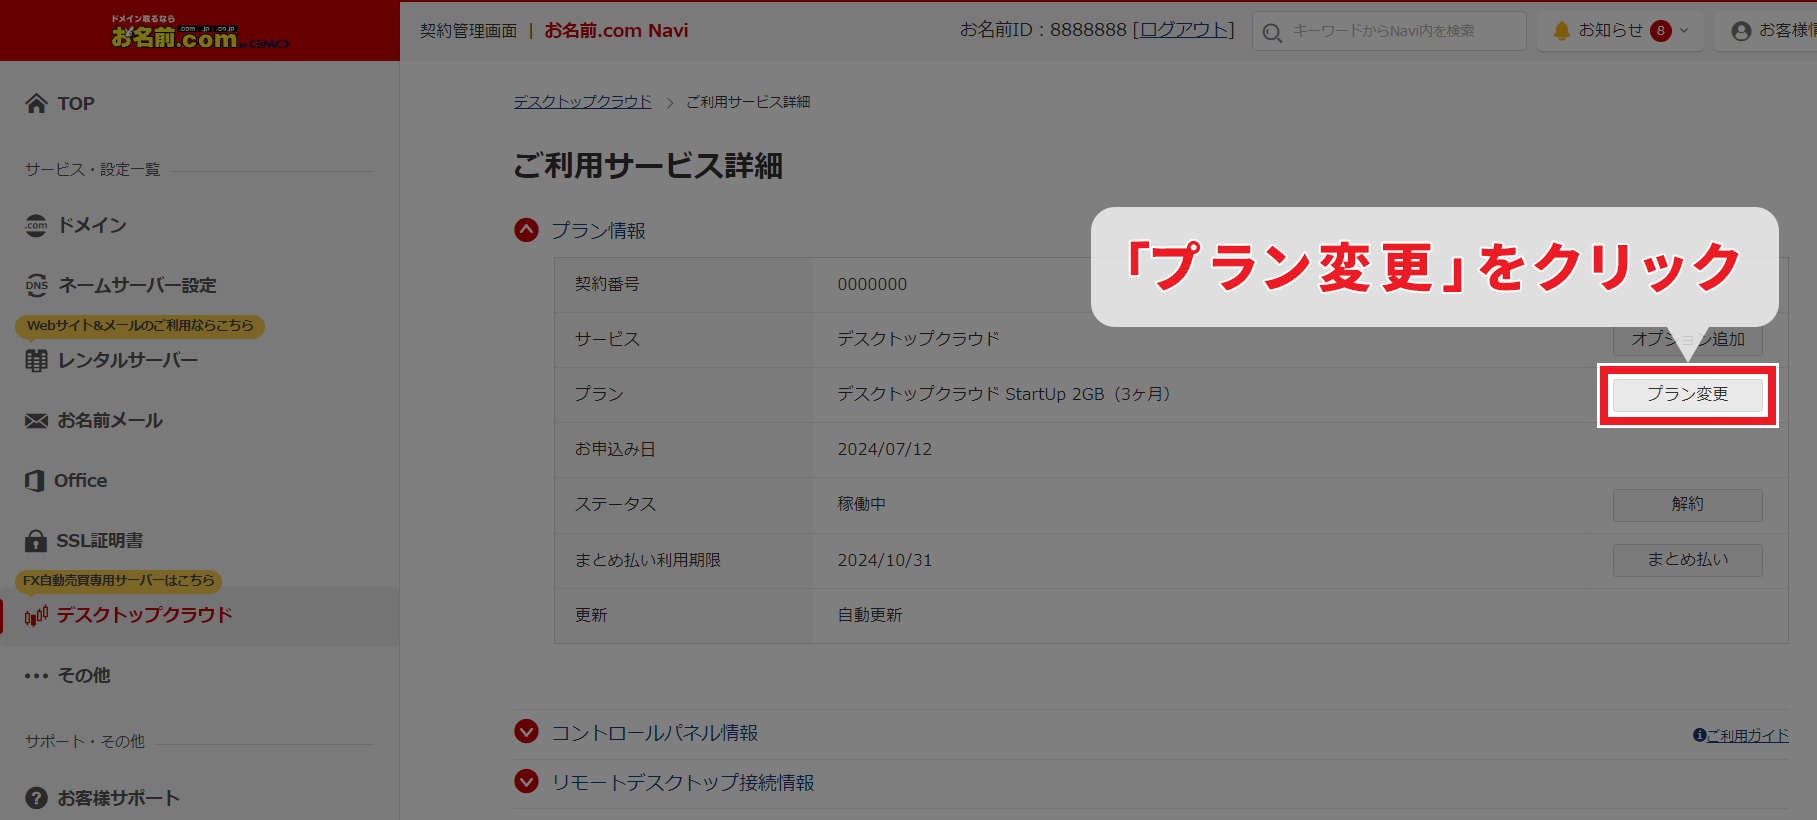Click contract number value 0000000
The image size is (1817, 820).
(872, 285)
